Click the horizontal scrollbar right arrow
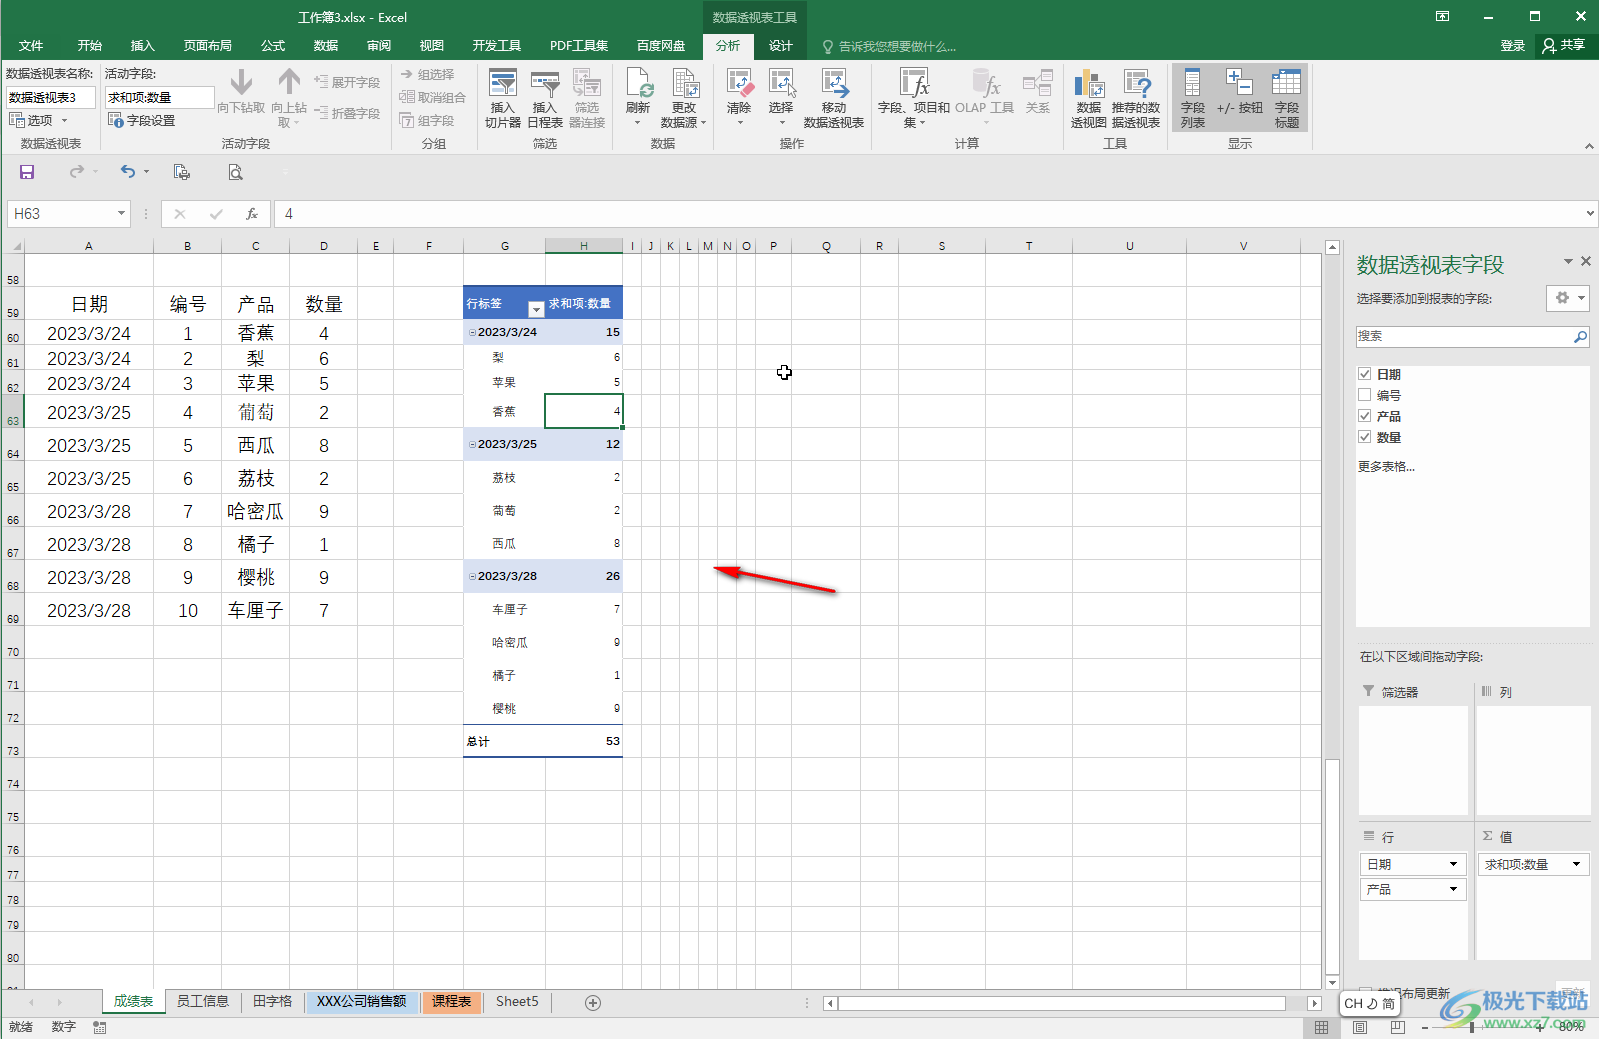The height and width of the screenshot is (1039, 1599). [1314, 1003]
